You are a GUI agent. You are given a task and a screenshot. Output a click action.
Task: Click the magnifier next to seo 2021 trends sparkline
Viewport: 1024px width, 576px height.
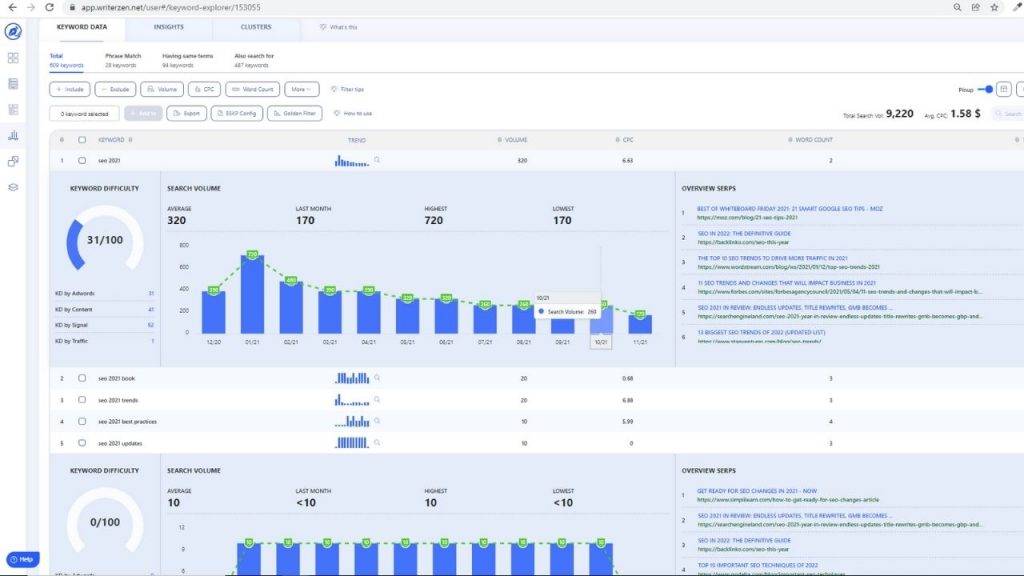click(x=377, y=399)
